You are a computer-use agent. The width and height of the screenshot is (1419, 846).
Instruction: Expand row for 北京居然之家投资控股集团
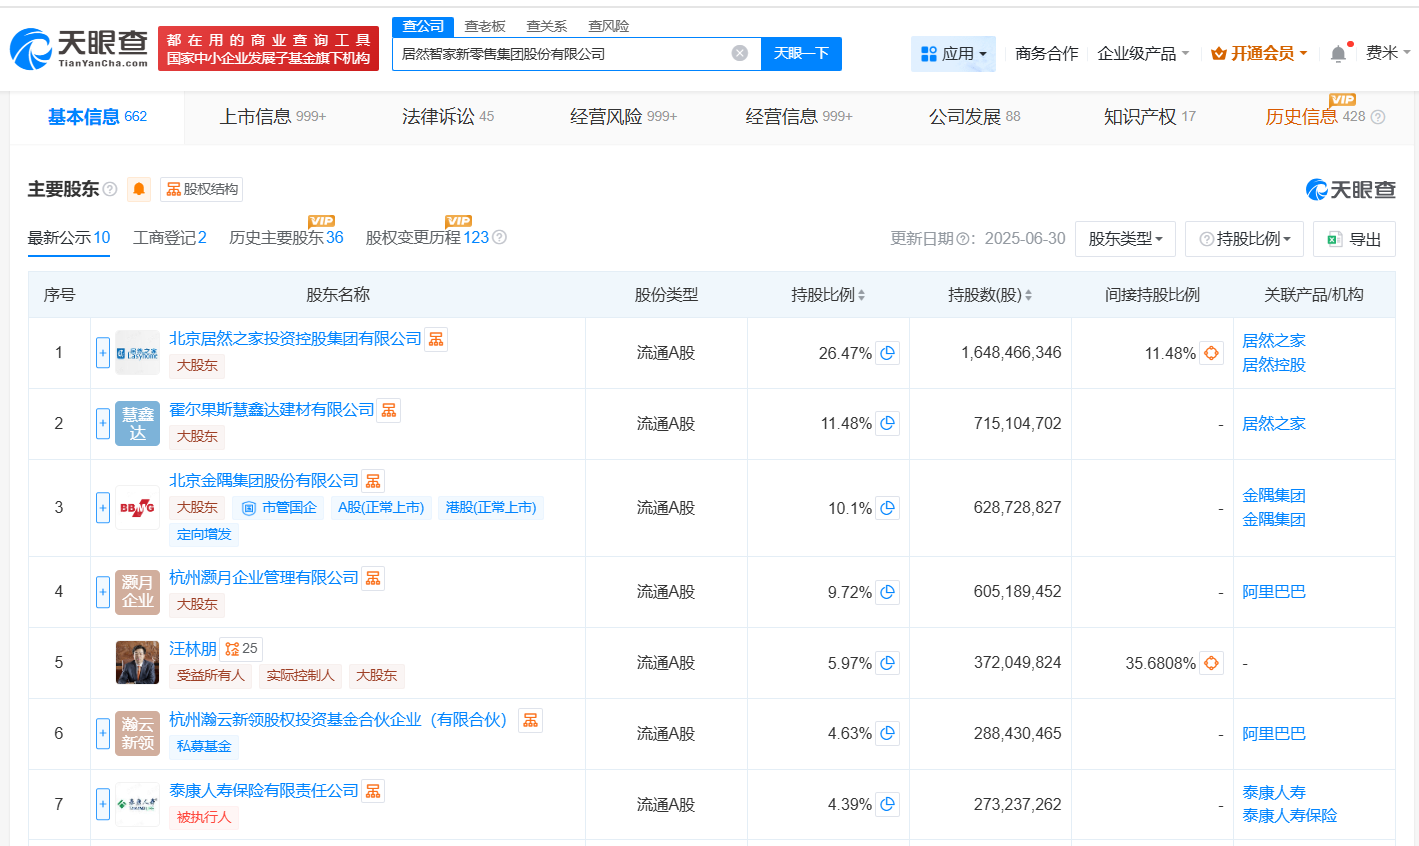pyautogui.click(x=102, y=353)
